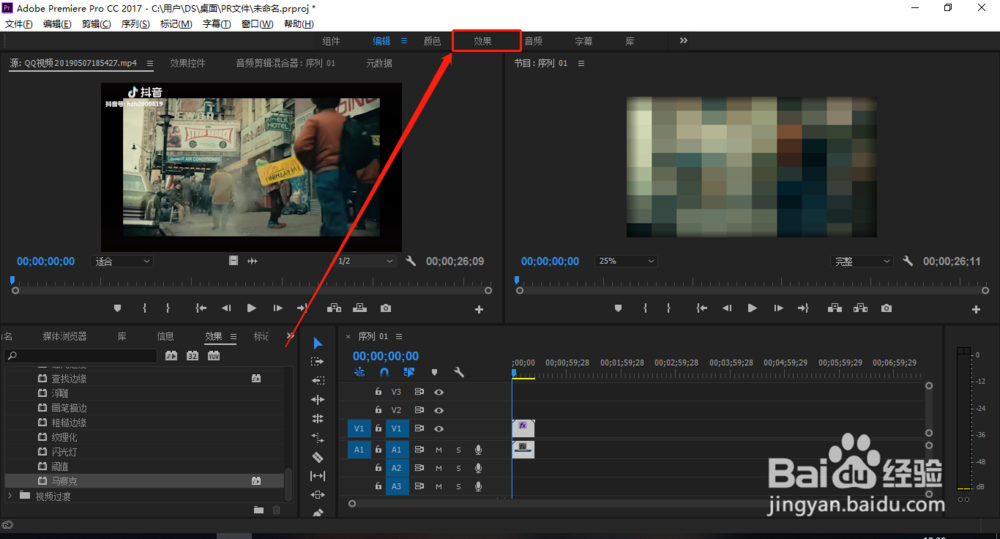
Task: Filter accelerated effects in Effects panel
Action: coord(171,355)
